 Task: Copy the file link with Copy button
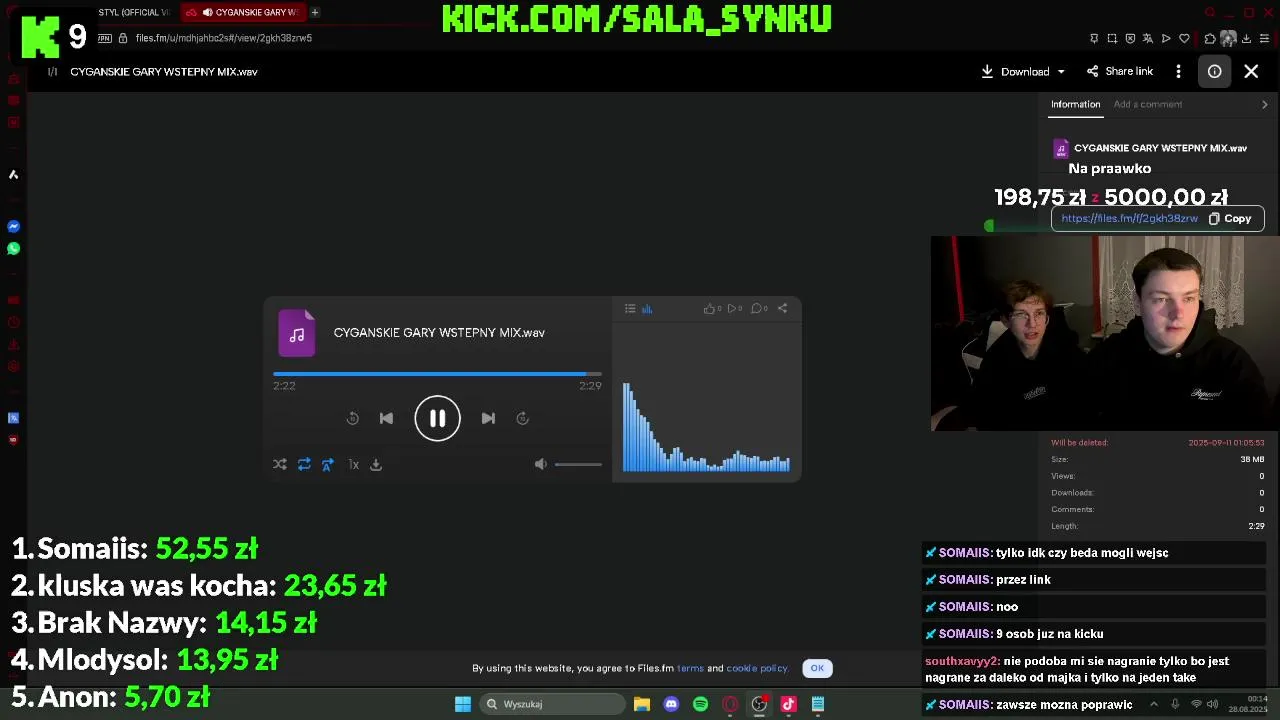coord(1230,219)
